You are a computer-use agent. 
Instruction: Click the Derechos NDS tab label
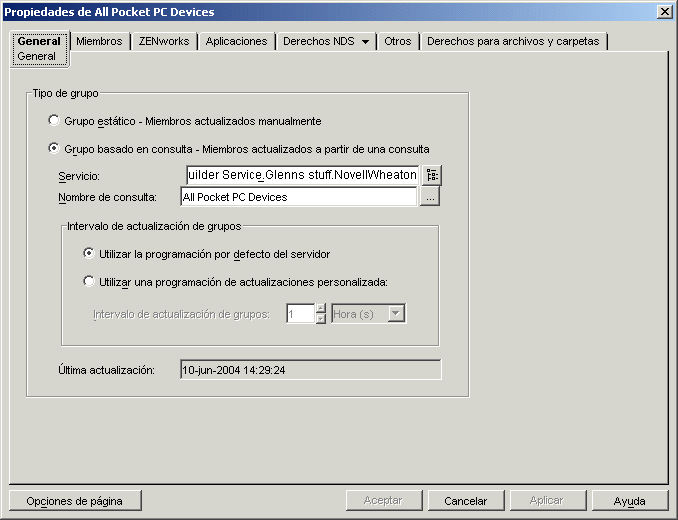pos(319,41)
